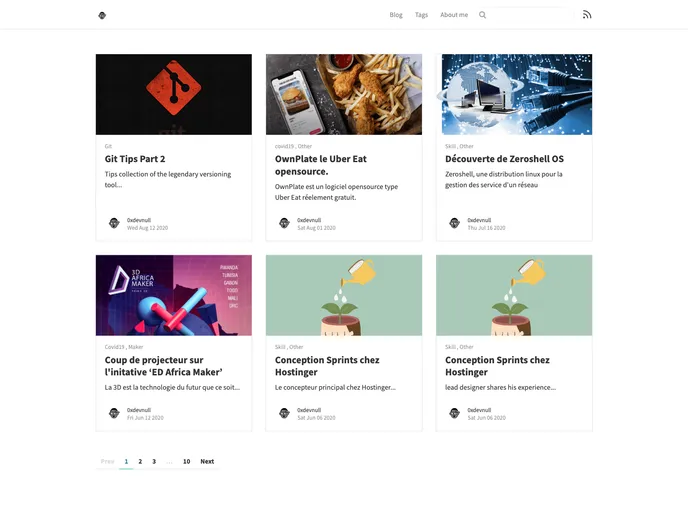Open the Tags menu item
Screen dimensions: 688x512
(421, 15)
